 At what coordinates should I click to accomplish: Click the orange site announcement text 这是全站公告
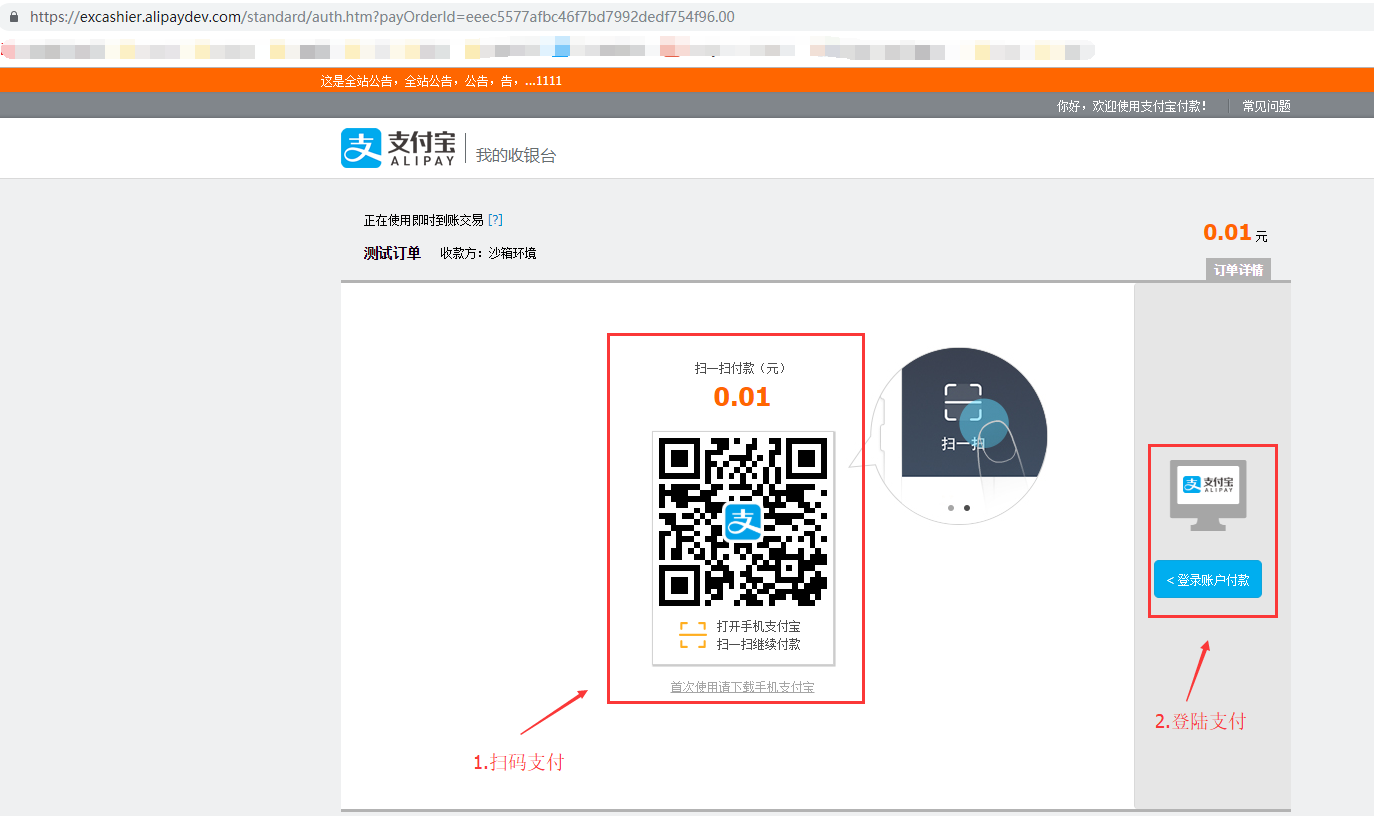[x=441, y=81]
